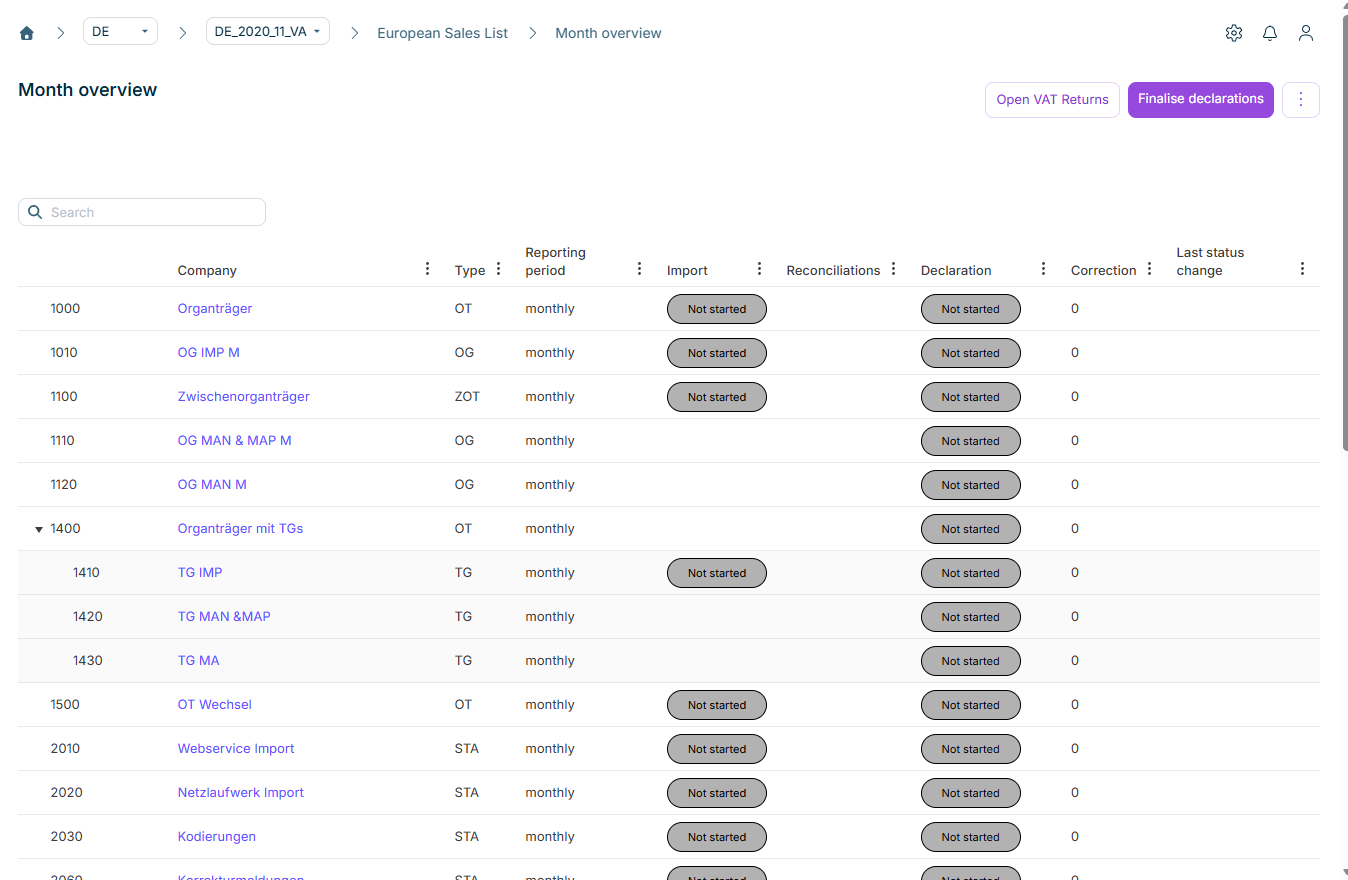
Task: Select company number 2010 cell
Action: tap(65, 749)
